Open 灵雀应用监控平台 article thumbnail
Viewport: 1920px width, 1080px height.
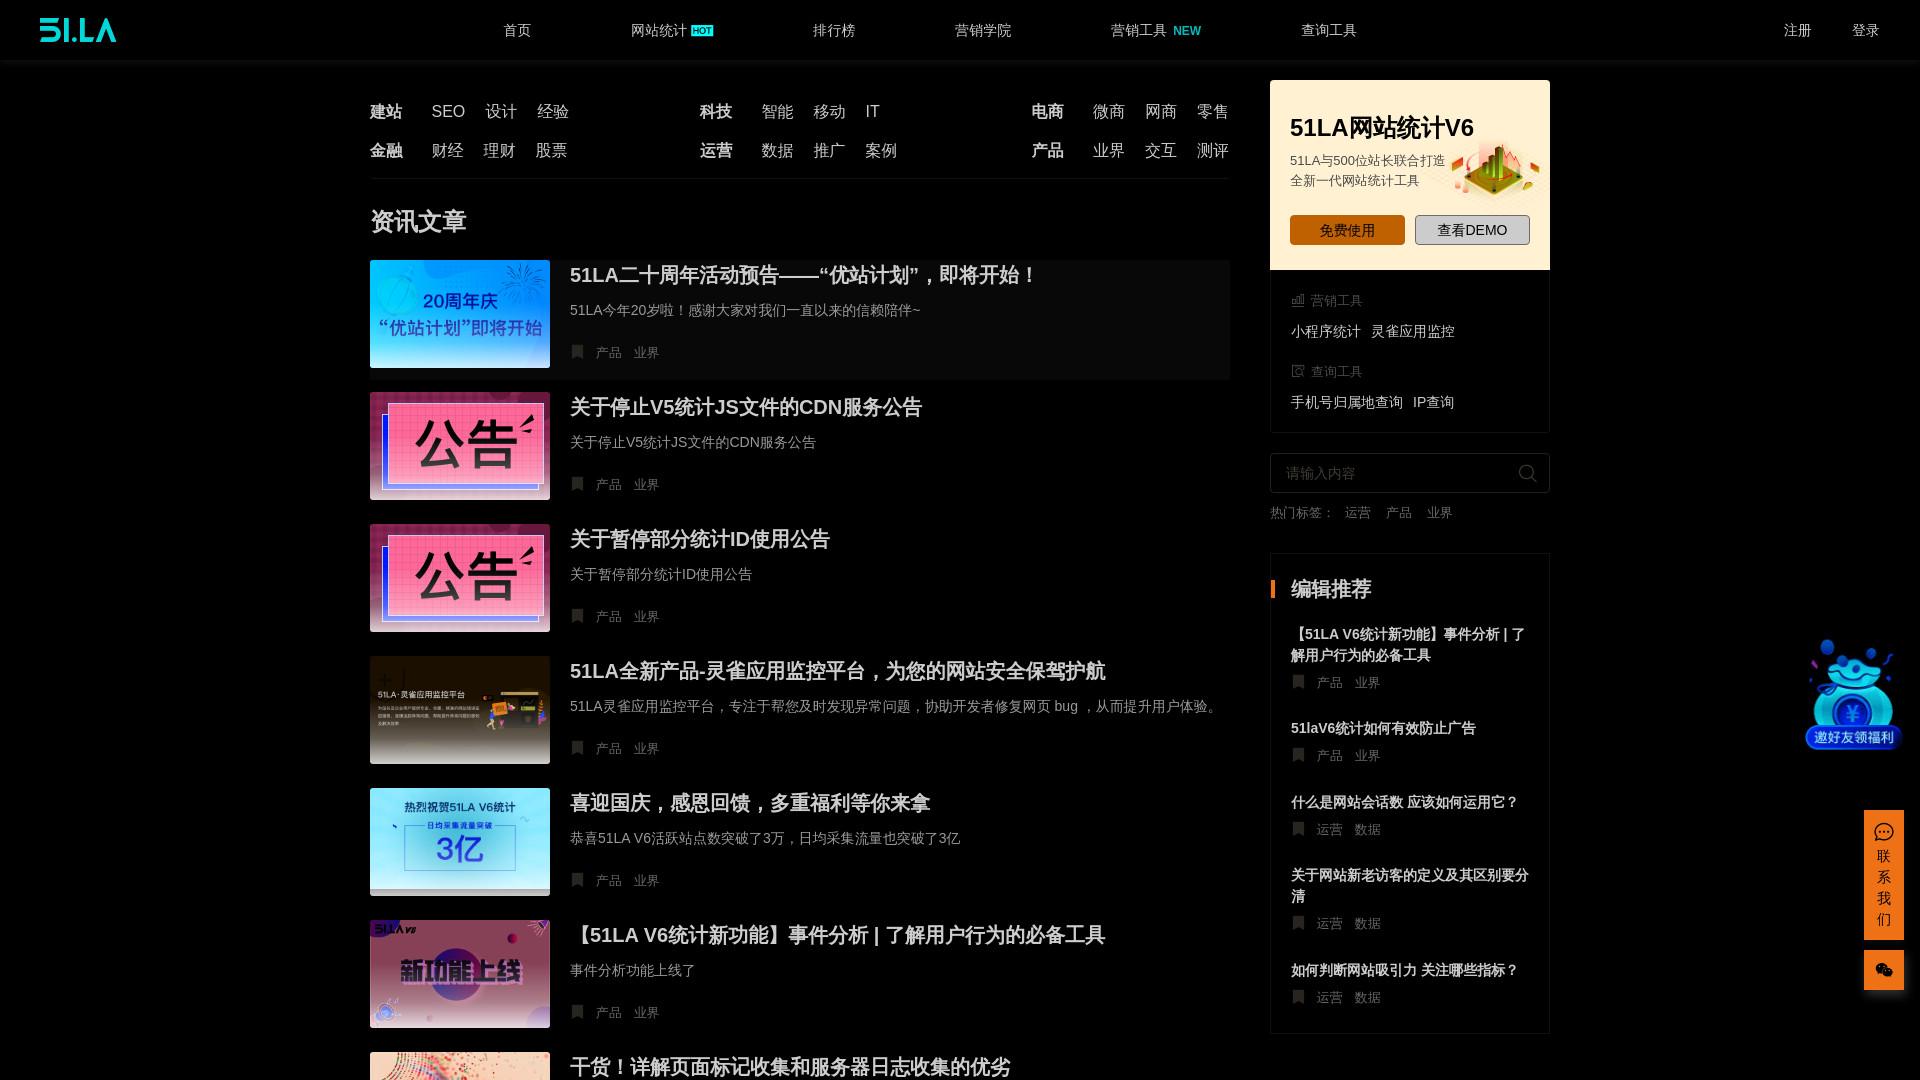point(460,710)
